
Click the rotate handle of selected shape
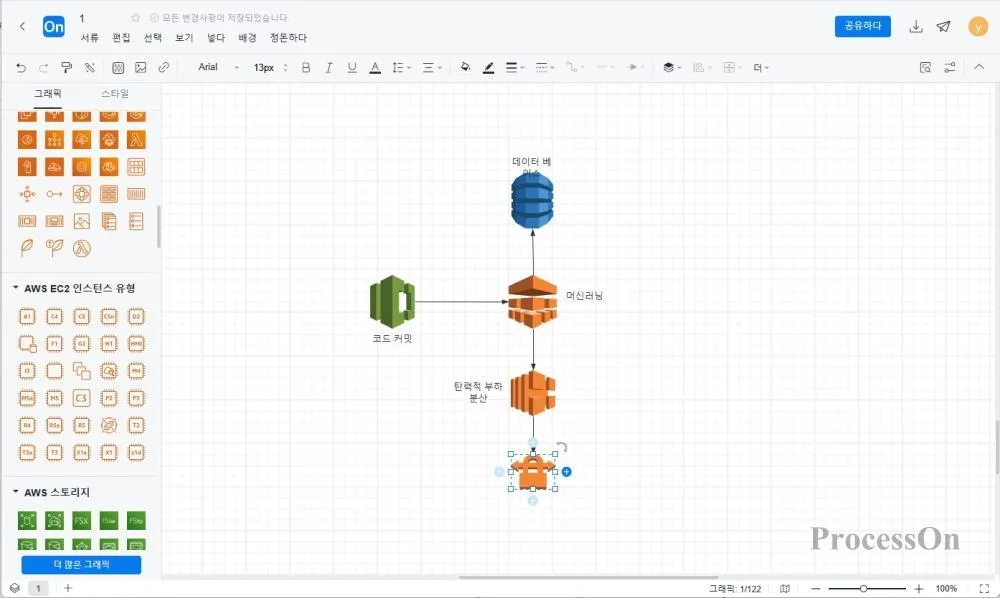[x=562, y=447]
